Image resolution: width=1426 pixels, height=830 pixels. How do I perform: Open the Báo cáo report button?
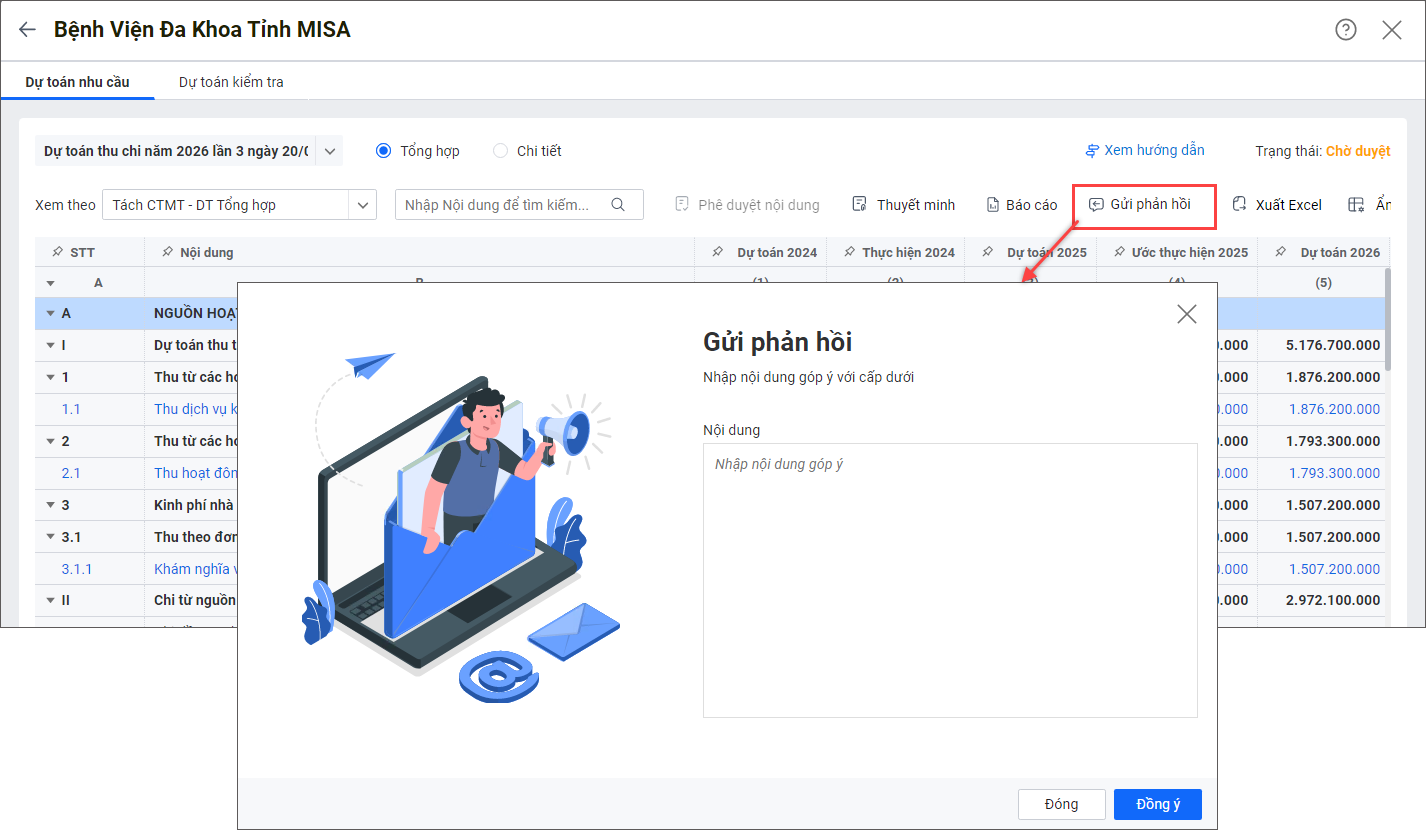1021,205
